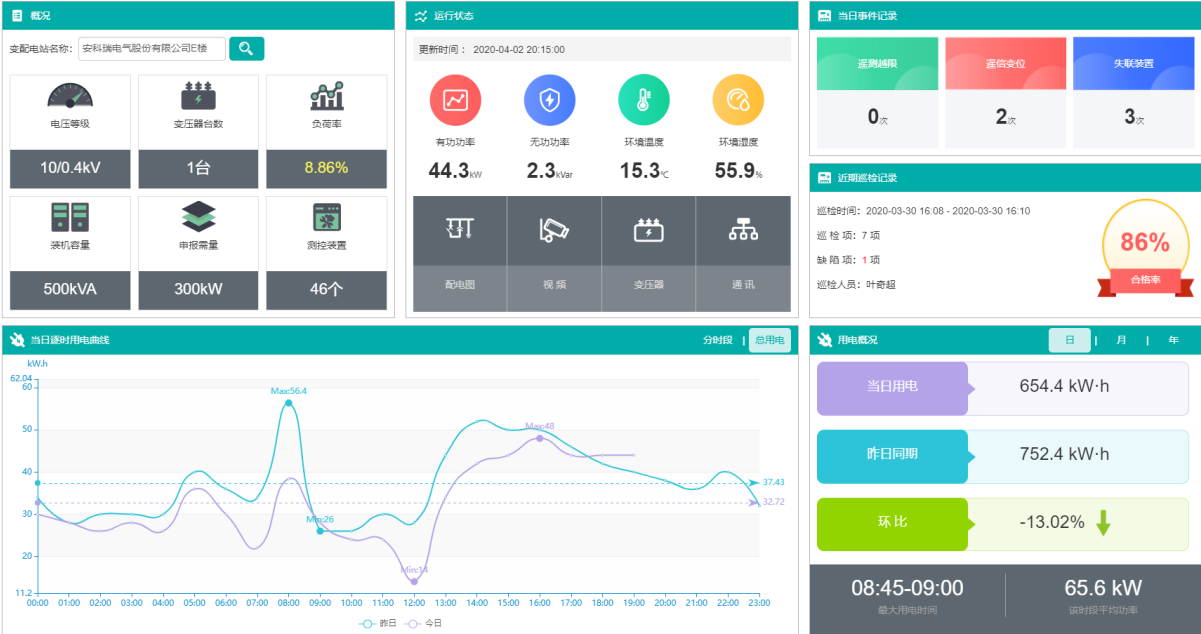Image resolution: width=1201 pixels, height=634 pixels.
Task: Toggle 今日 series in chart legend
Action: point(423,623)
